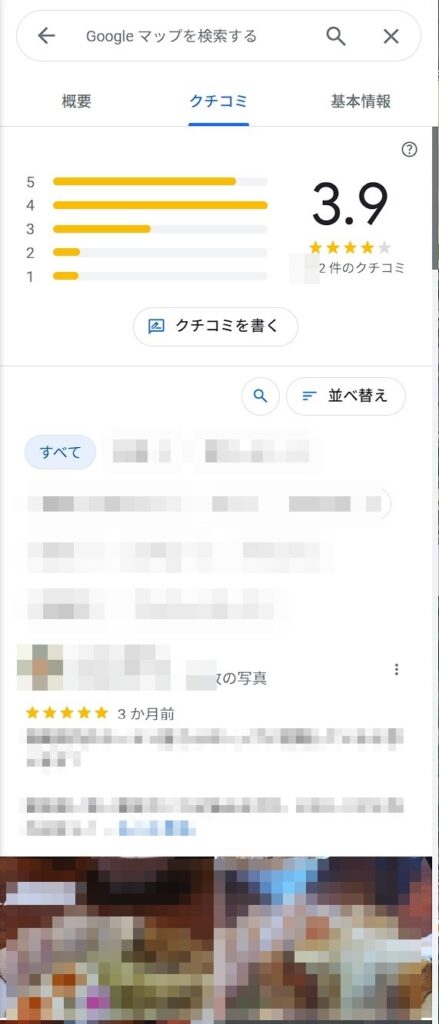Switch to the 基本情報 tab

click(x=361, y=101)
